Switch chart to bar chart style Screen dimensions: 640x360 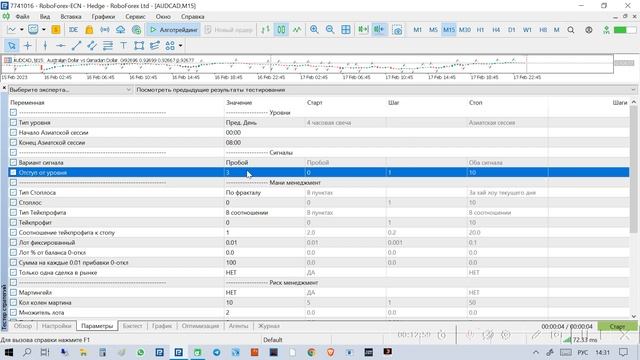(266, 30)
